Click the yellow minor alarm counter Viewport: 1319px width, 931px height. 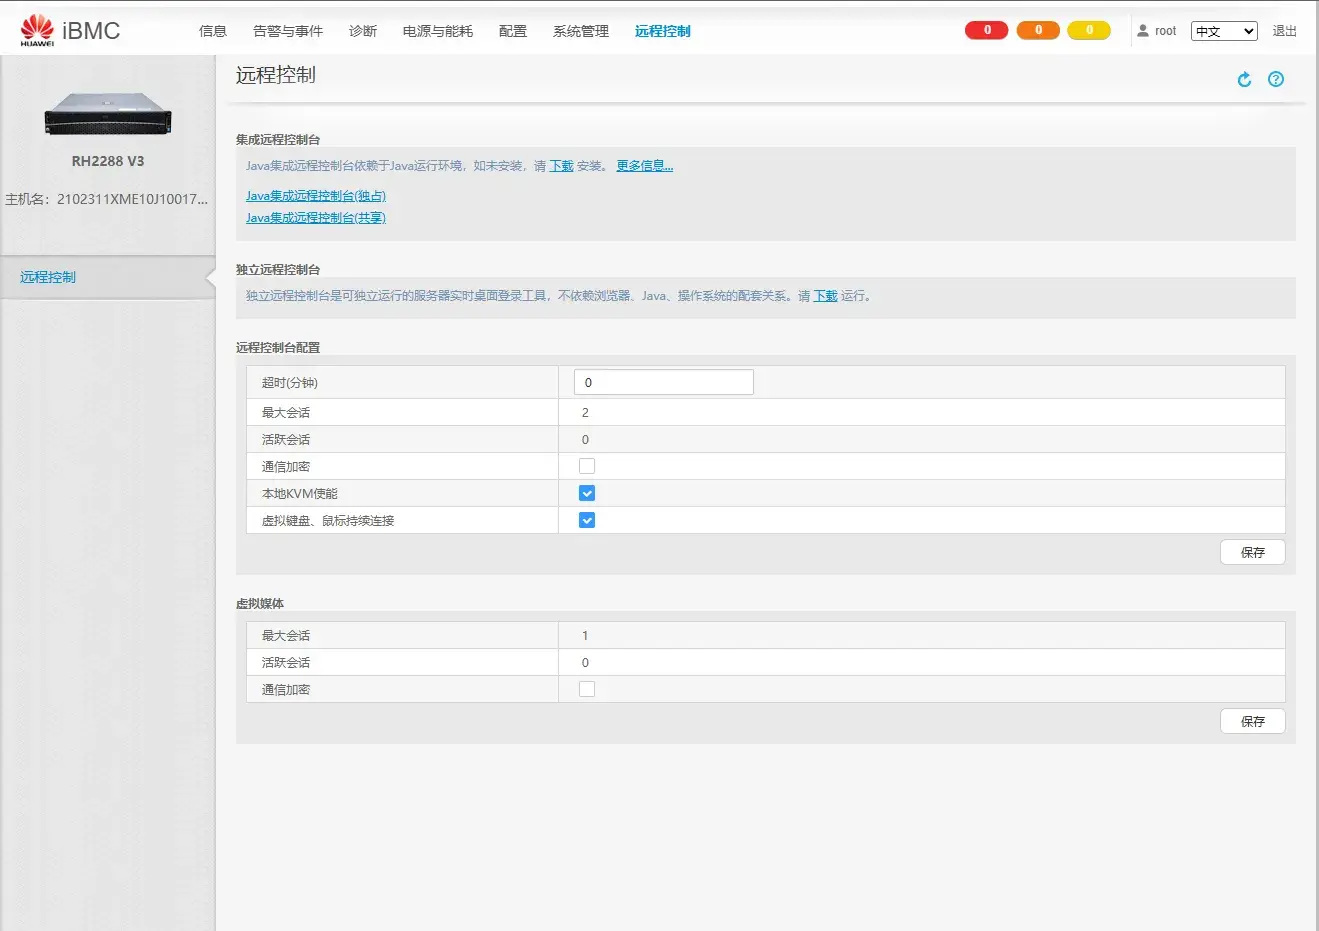(x=1089, y=30)
